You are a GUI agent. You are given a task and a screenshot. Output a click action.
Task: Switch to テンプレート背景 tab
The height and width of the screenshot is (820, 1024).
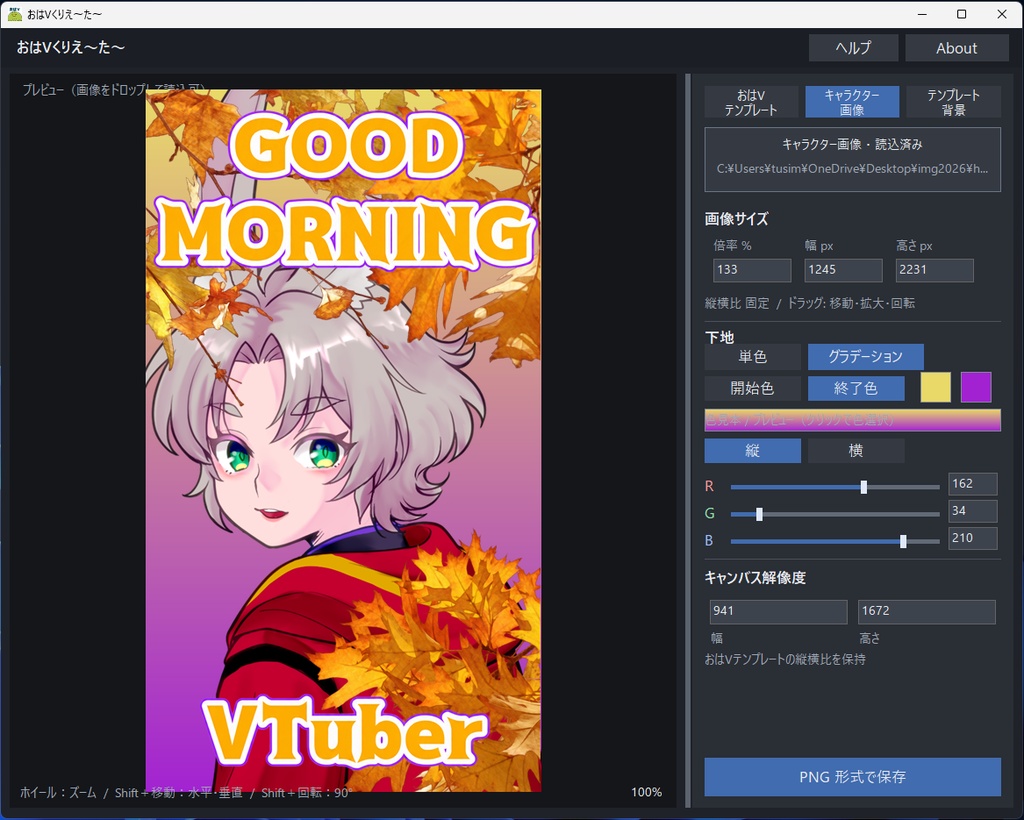pyautogui.click(x=953, y=102)
